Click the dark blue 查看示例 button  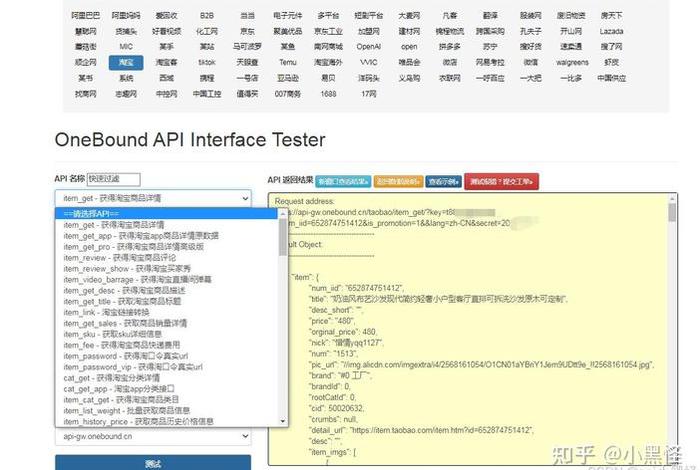point(443,181)
